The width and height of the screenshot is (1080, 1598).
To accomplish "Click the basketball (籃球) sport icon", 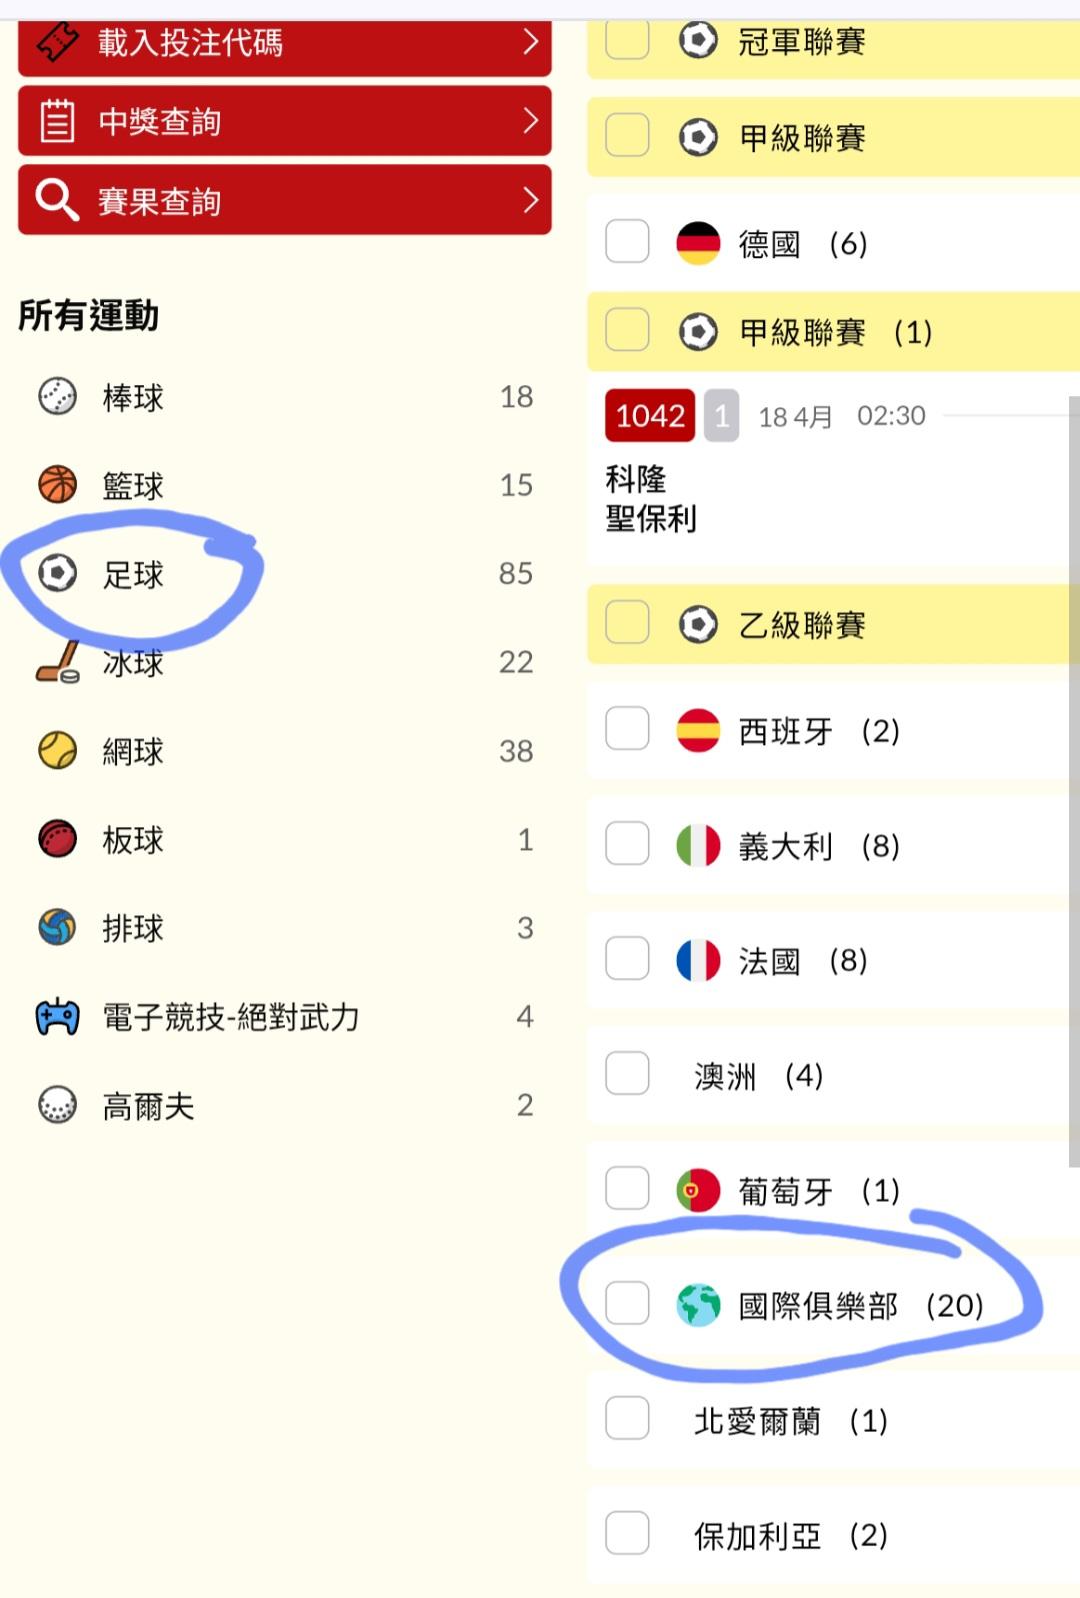I will coord(57,485).
